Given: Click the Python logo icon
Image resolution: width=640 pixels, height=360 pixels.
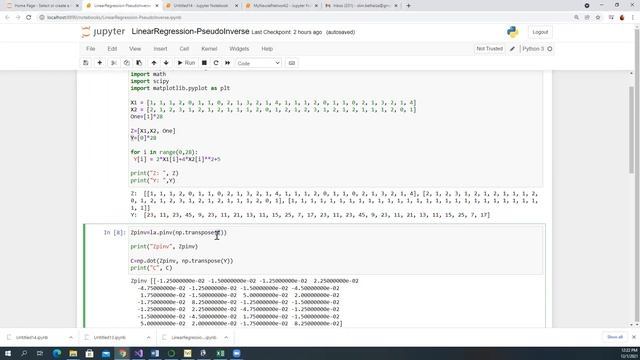Looking at the screenshot, I should (513, 32).
